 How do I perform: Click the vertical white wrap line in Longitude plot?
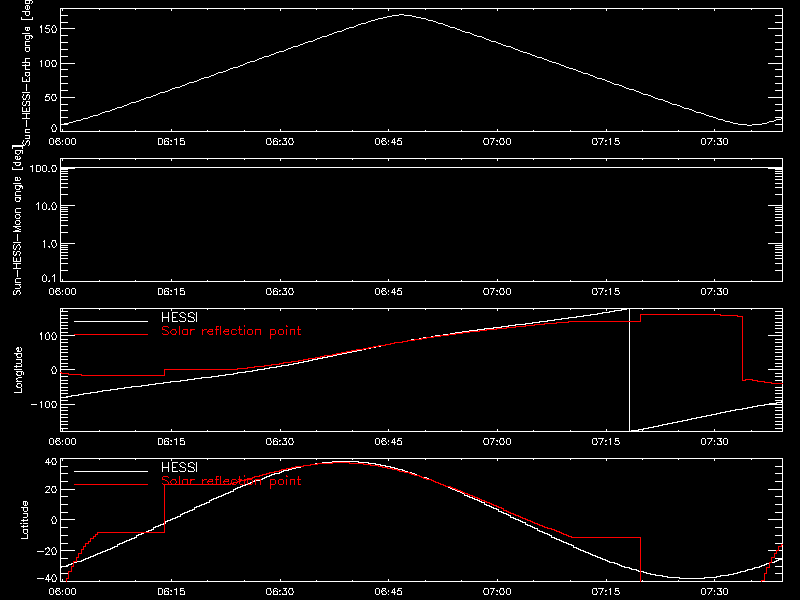[x=630, y=370]
